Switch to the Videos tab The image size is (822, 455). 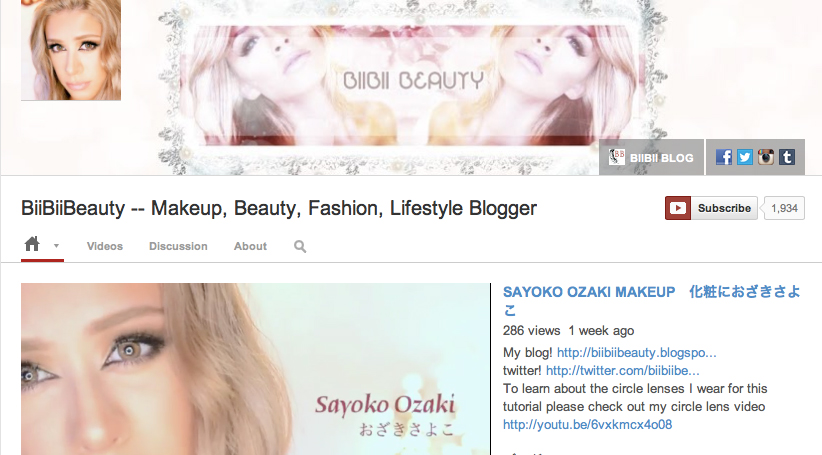coord(105,246)
